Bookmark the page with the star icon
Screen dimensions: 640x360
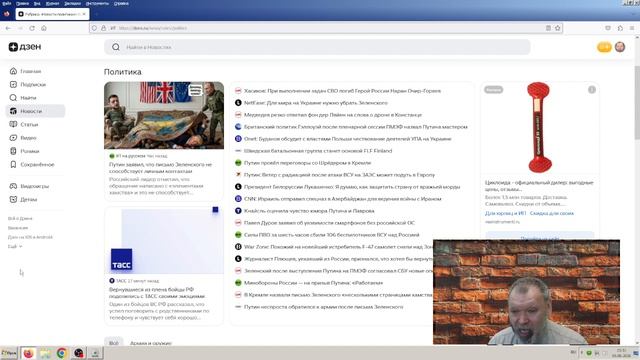click(558, 28)
